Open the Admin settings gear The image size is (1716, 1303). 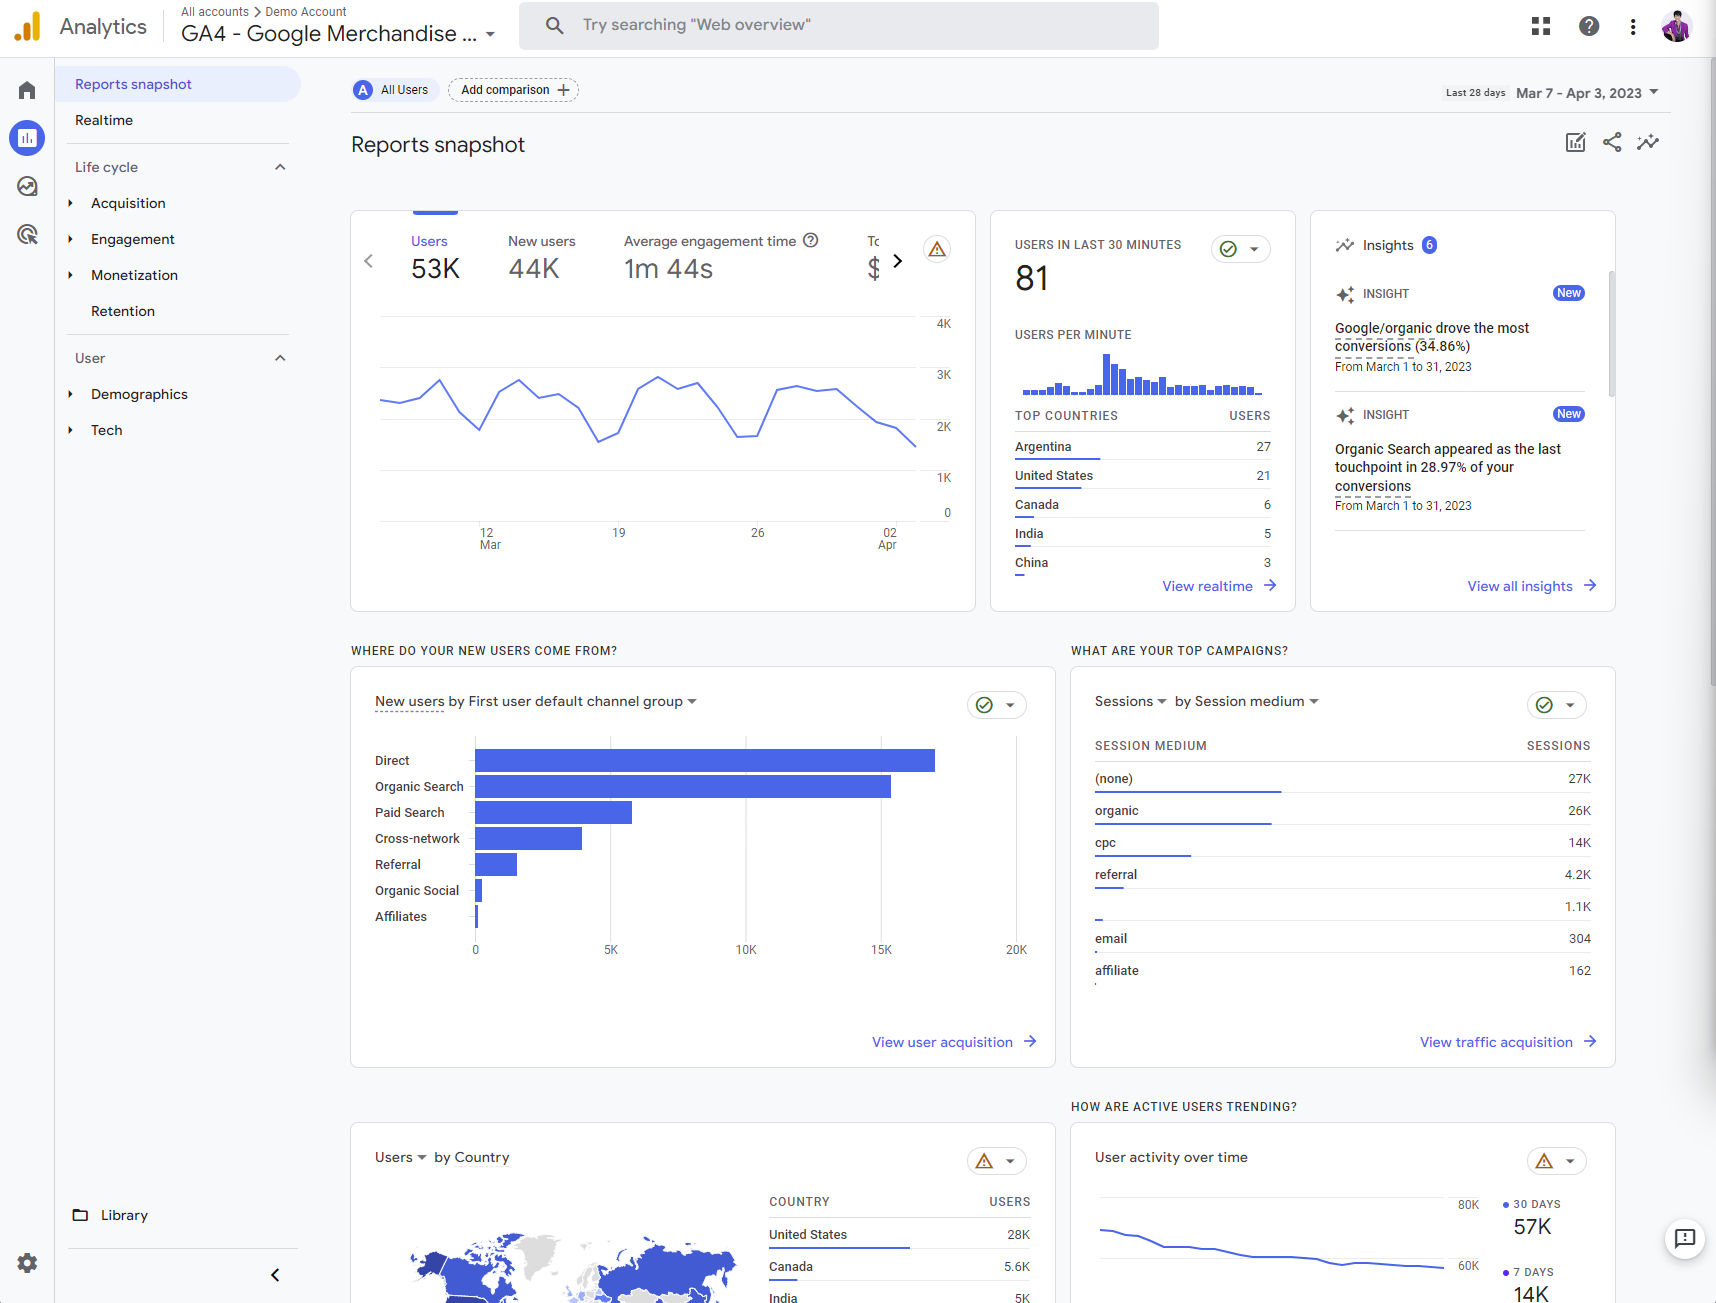[26, 1263]
